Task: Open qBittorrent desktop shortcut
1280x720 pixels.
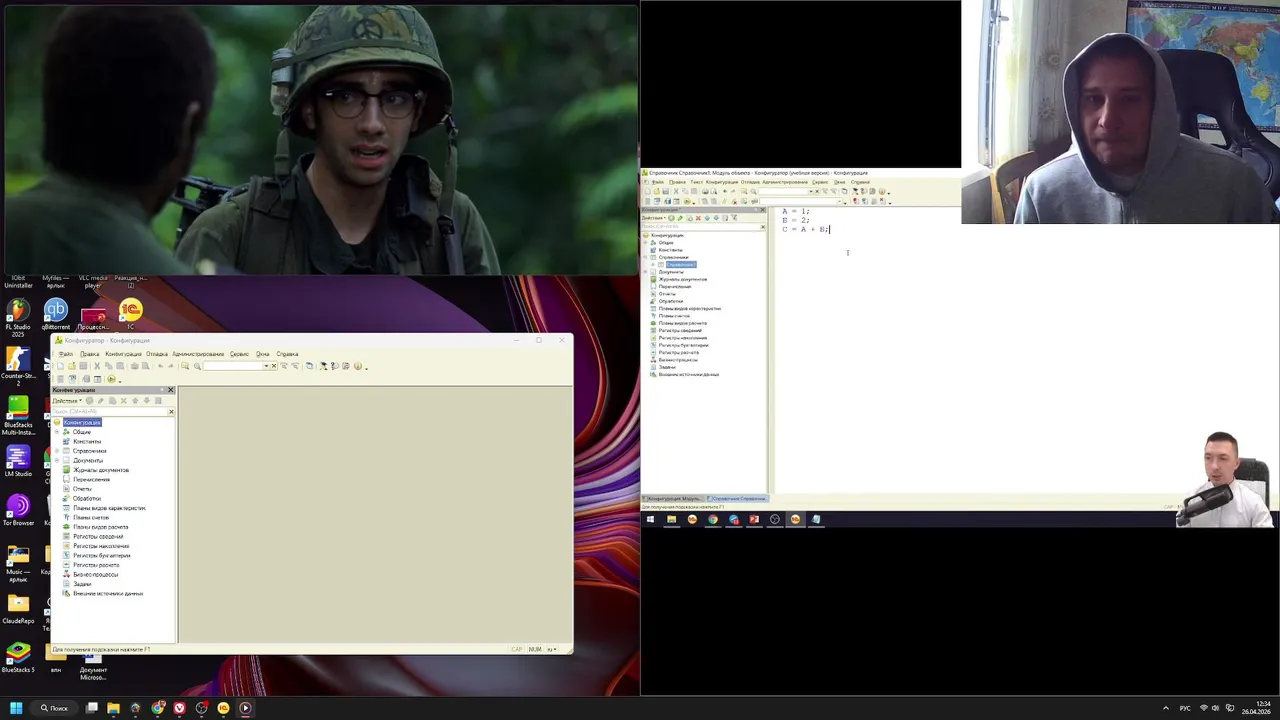Action: (56, 315)
